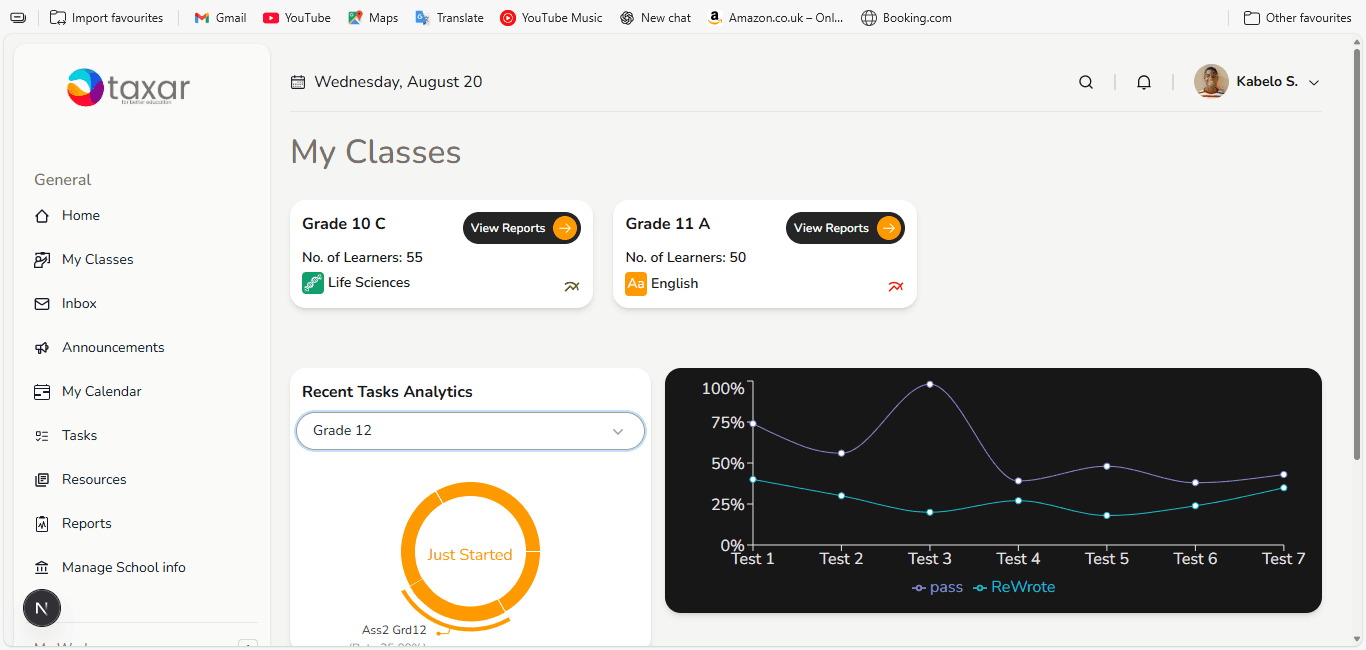
Task: View Reports for Grade 11 A
Action: [844, 228]
